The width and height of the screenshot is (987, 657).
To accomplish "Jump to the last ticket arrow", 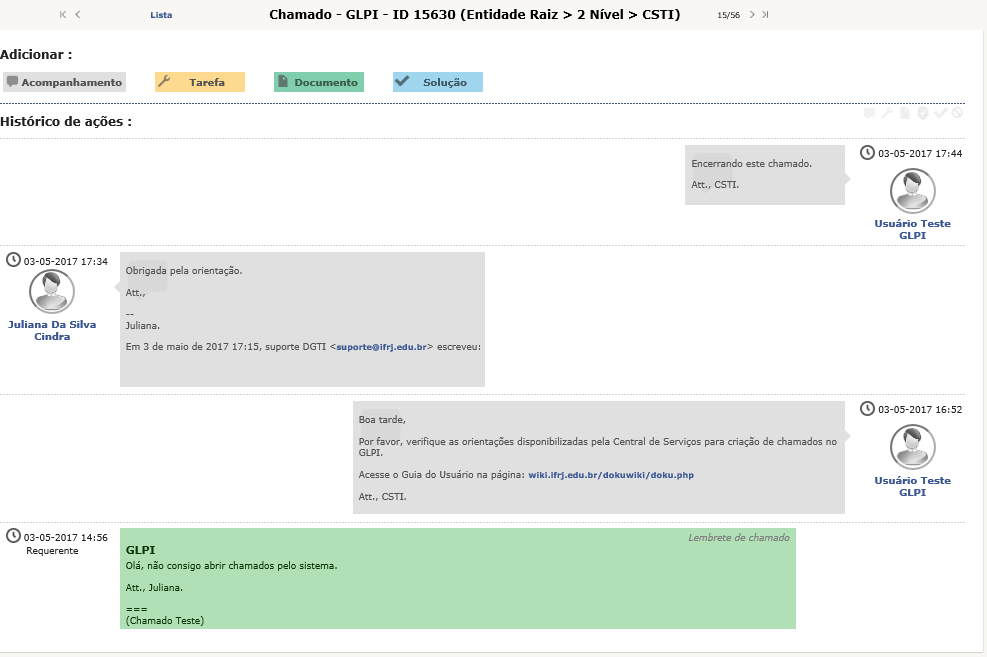I will 765,15.
